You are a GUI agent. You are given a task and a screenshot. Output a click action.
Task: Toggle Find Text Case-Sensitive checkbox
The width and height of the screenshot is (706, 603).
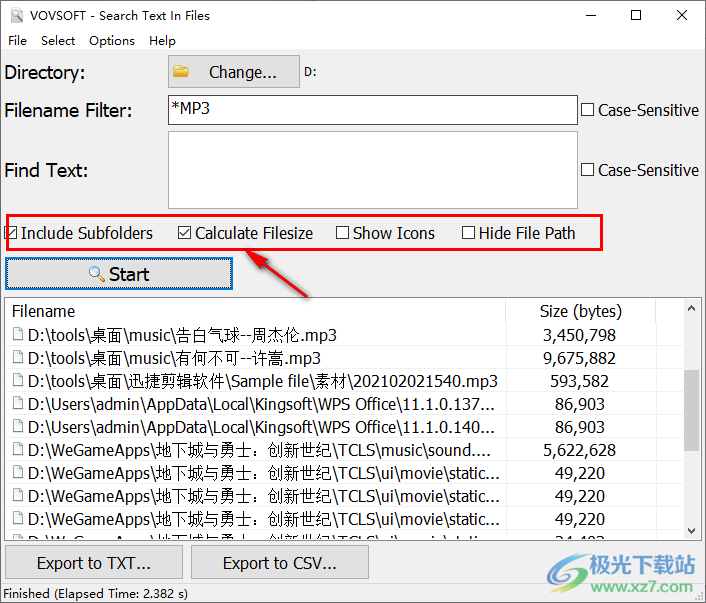coord(587,170)
